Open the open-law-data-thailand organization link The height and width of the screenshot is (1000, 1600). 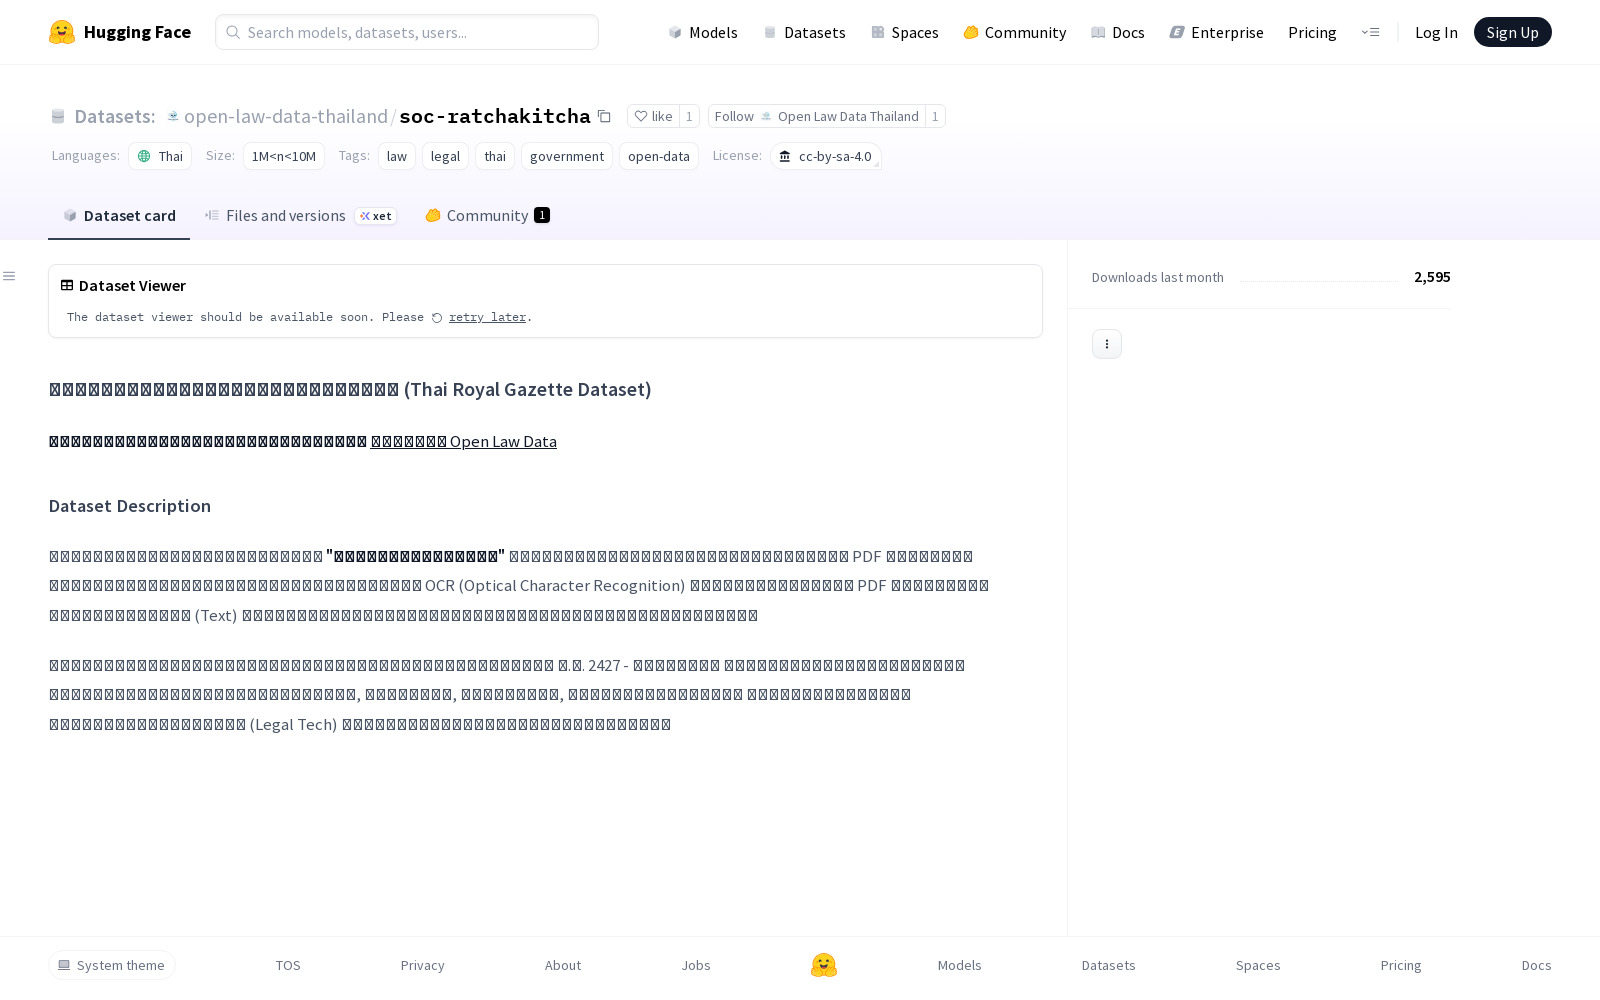[x=286, y=116]
